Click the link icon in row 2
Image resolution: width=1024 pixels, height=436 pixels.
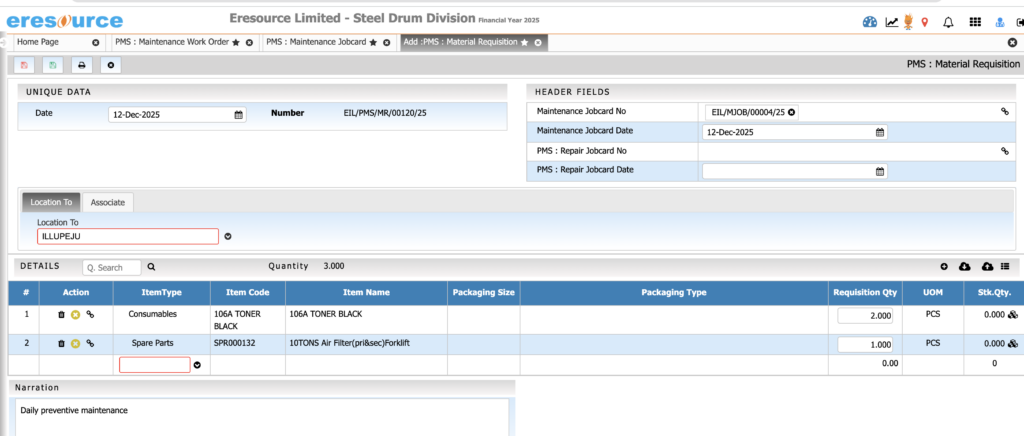coord(90,343)
